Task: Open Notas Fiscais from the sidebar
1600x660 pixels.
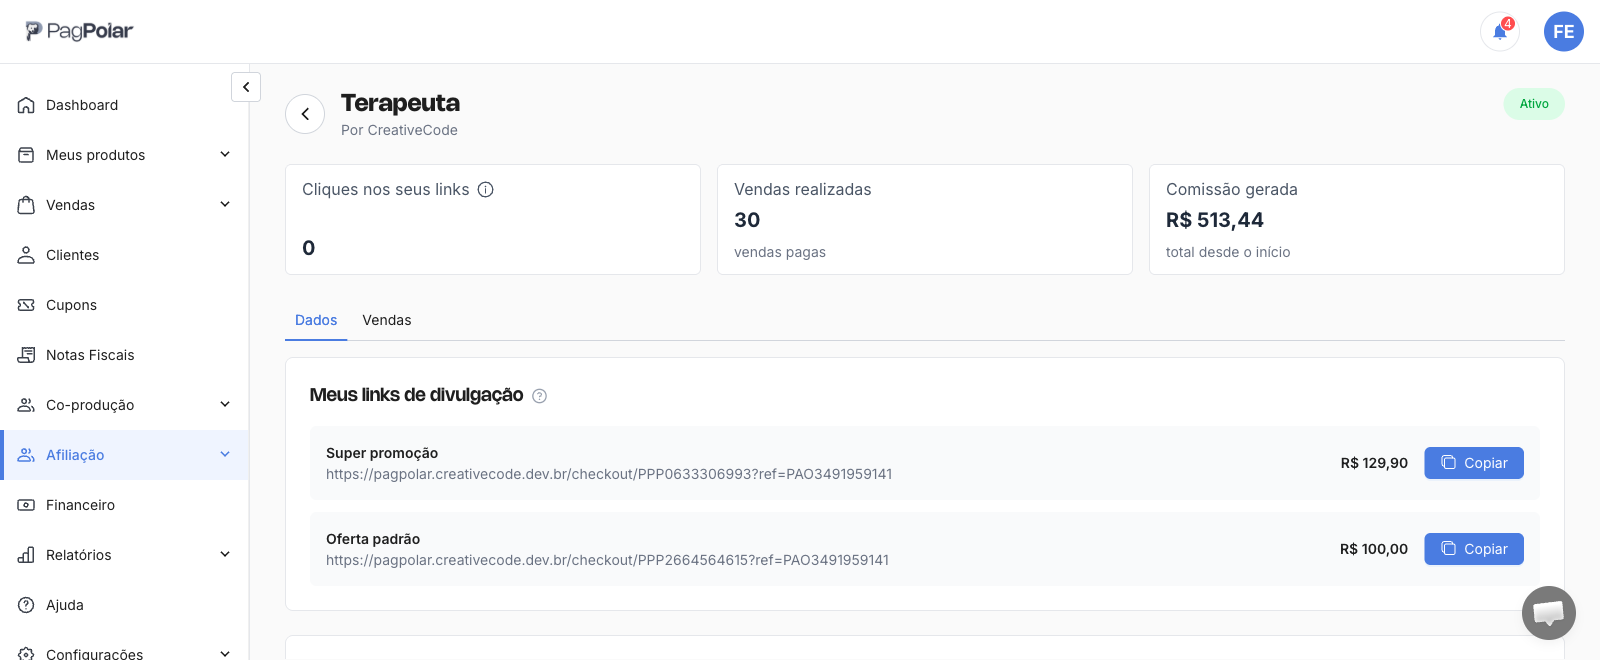Action: (125, 355)
